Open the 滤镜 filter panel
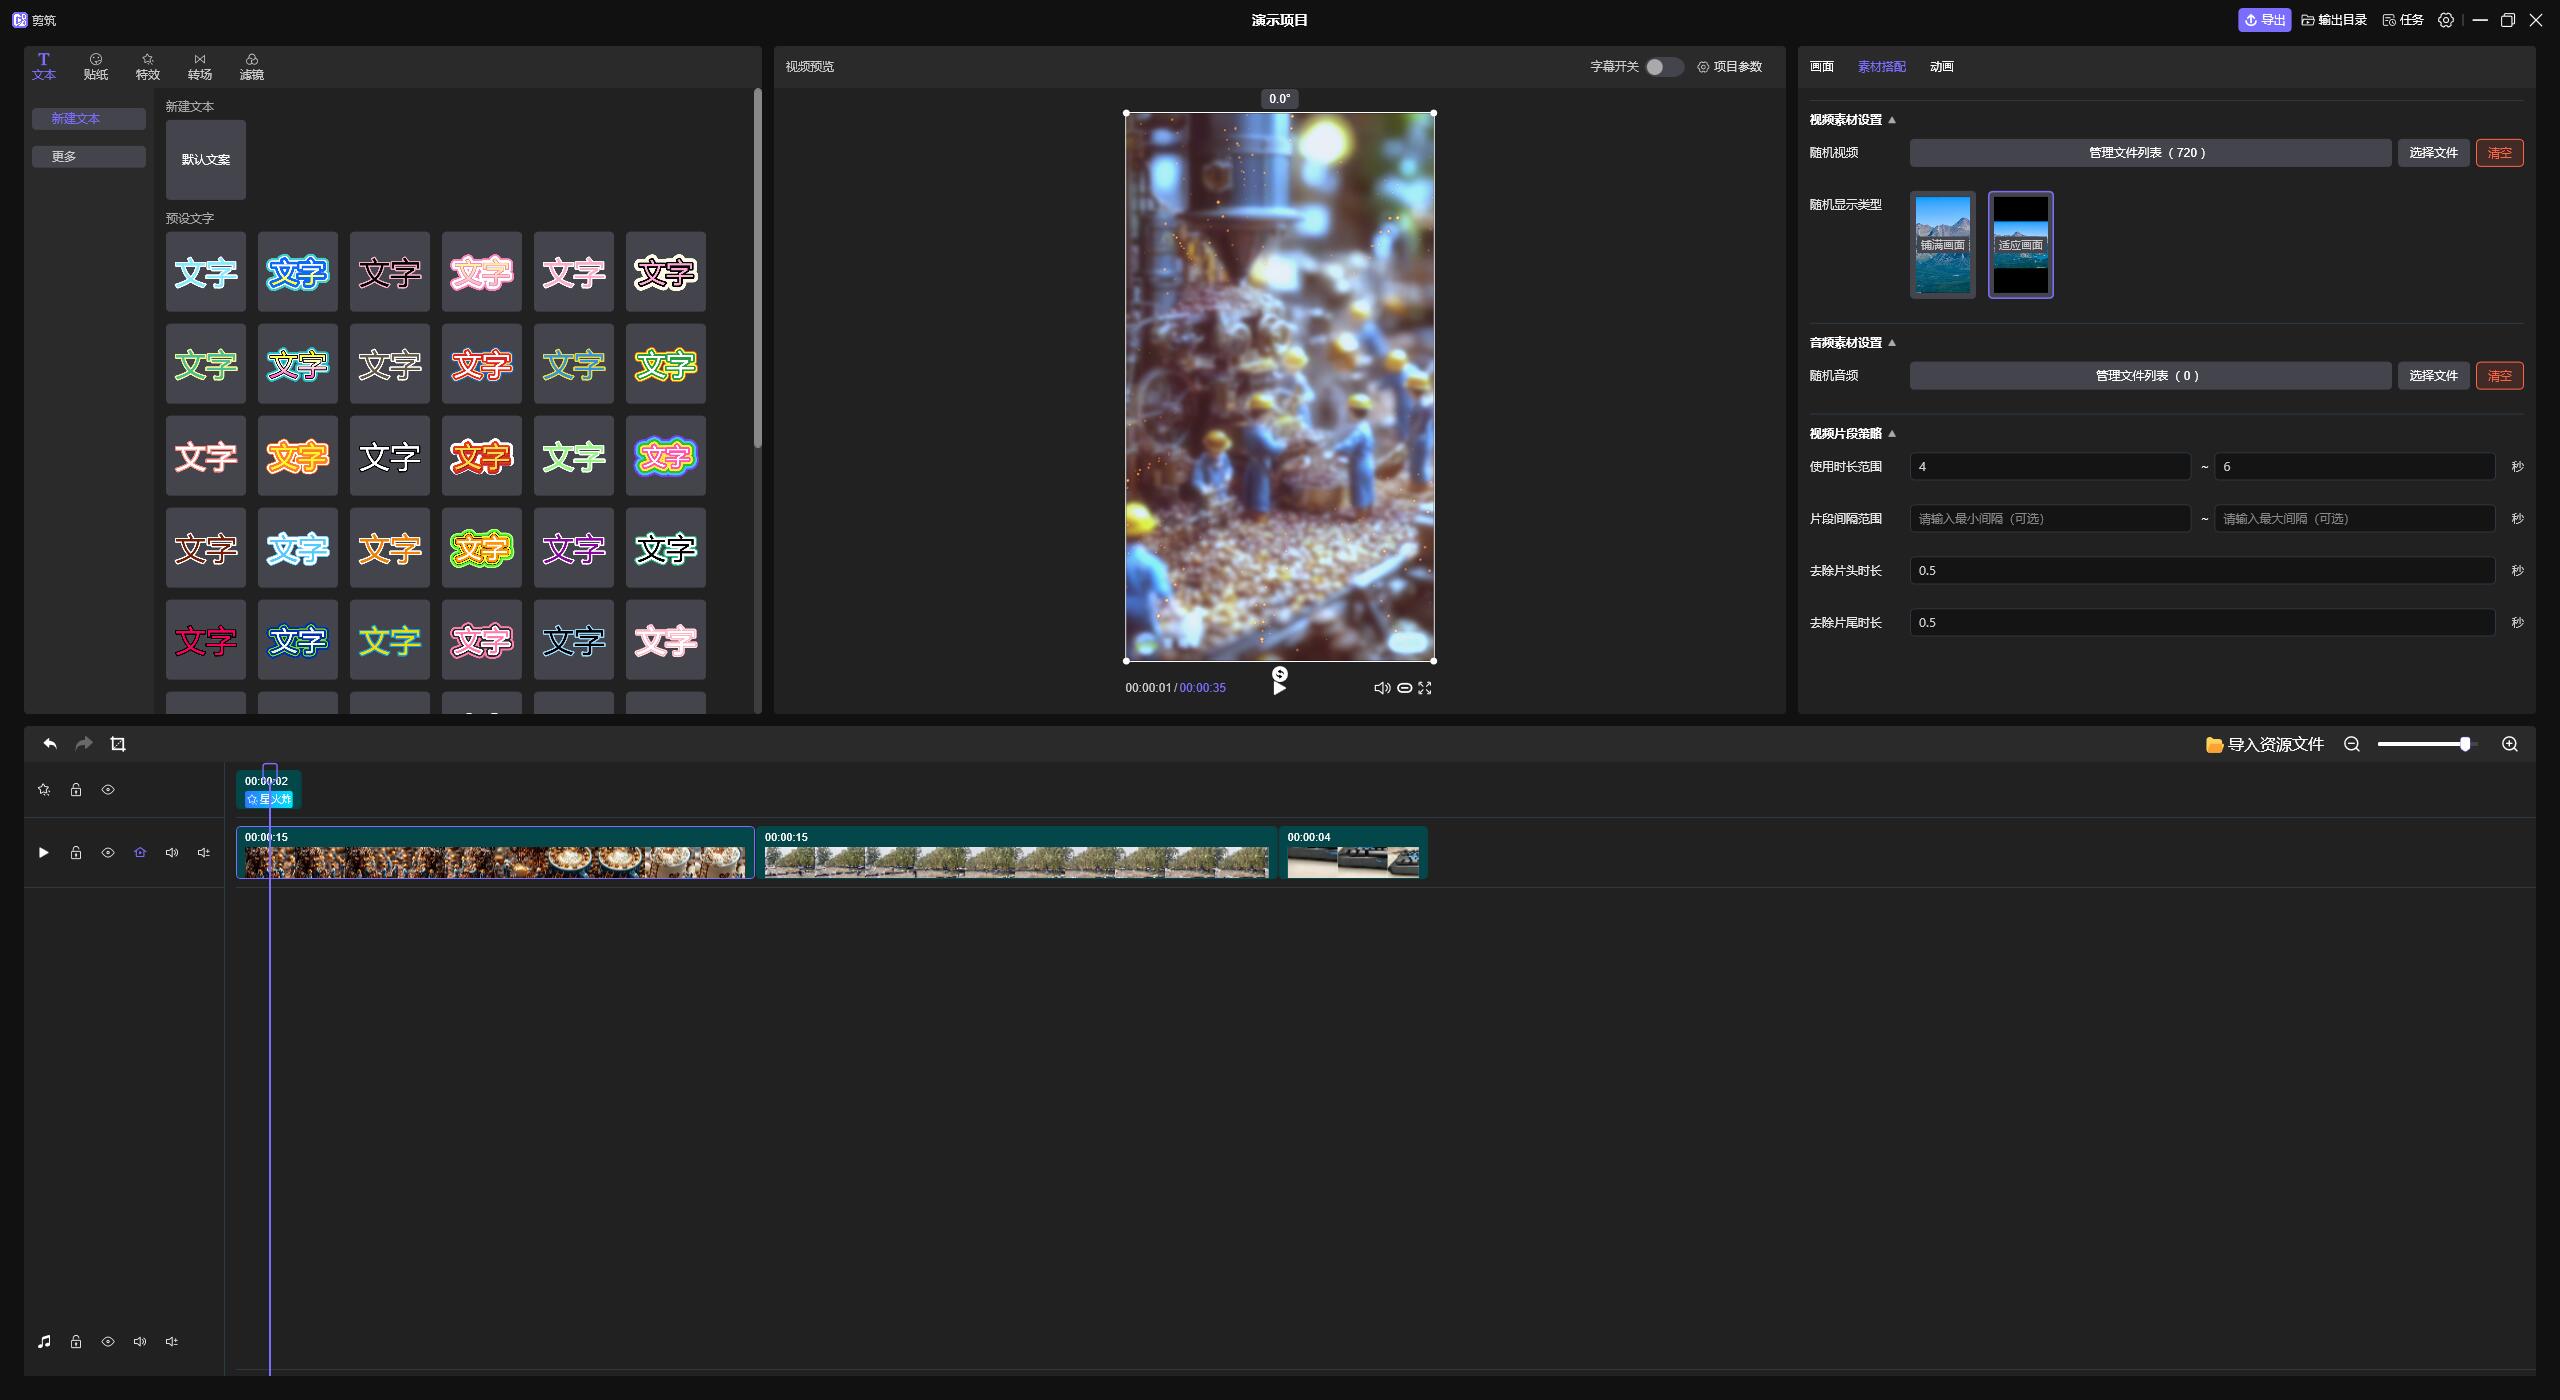Image resolution: width=2560 pixels, height=1400 pixels. [252, 67]
